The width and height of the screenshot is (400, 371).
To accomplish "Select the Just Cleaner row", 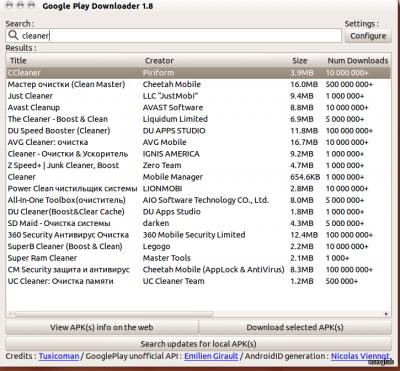I will pyautogui.click(x=198, y=96).
